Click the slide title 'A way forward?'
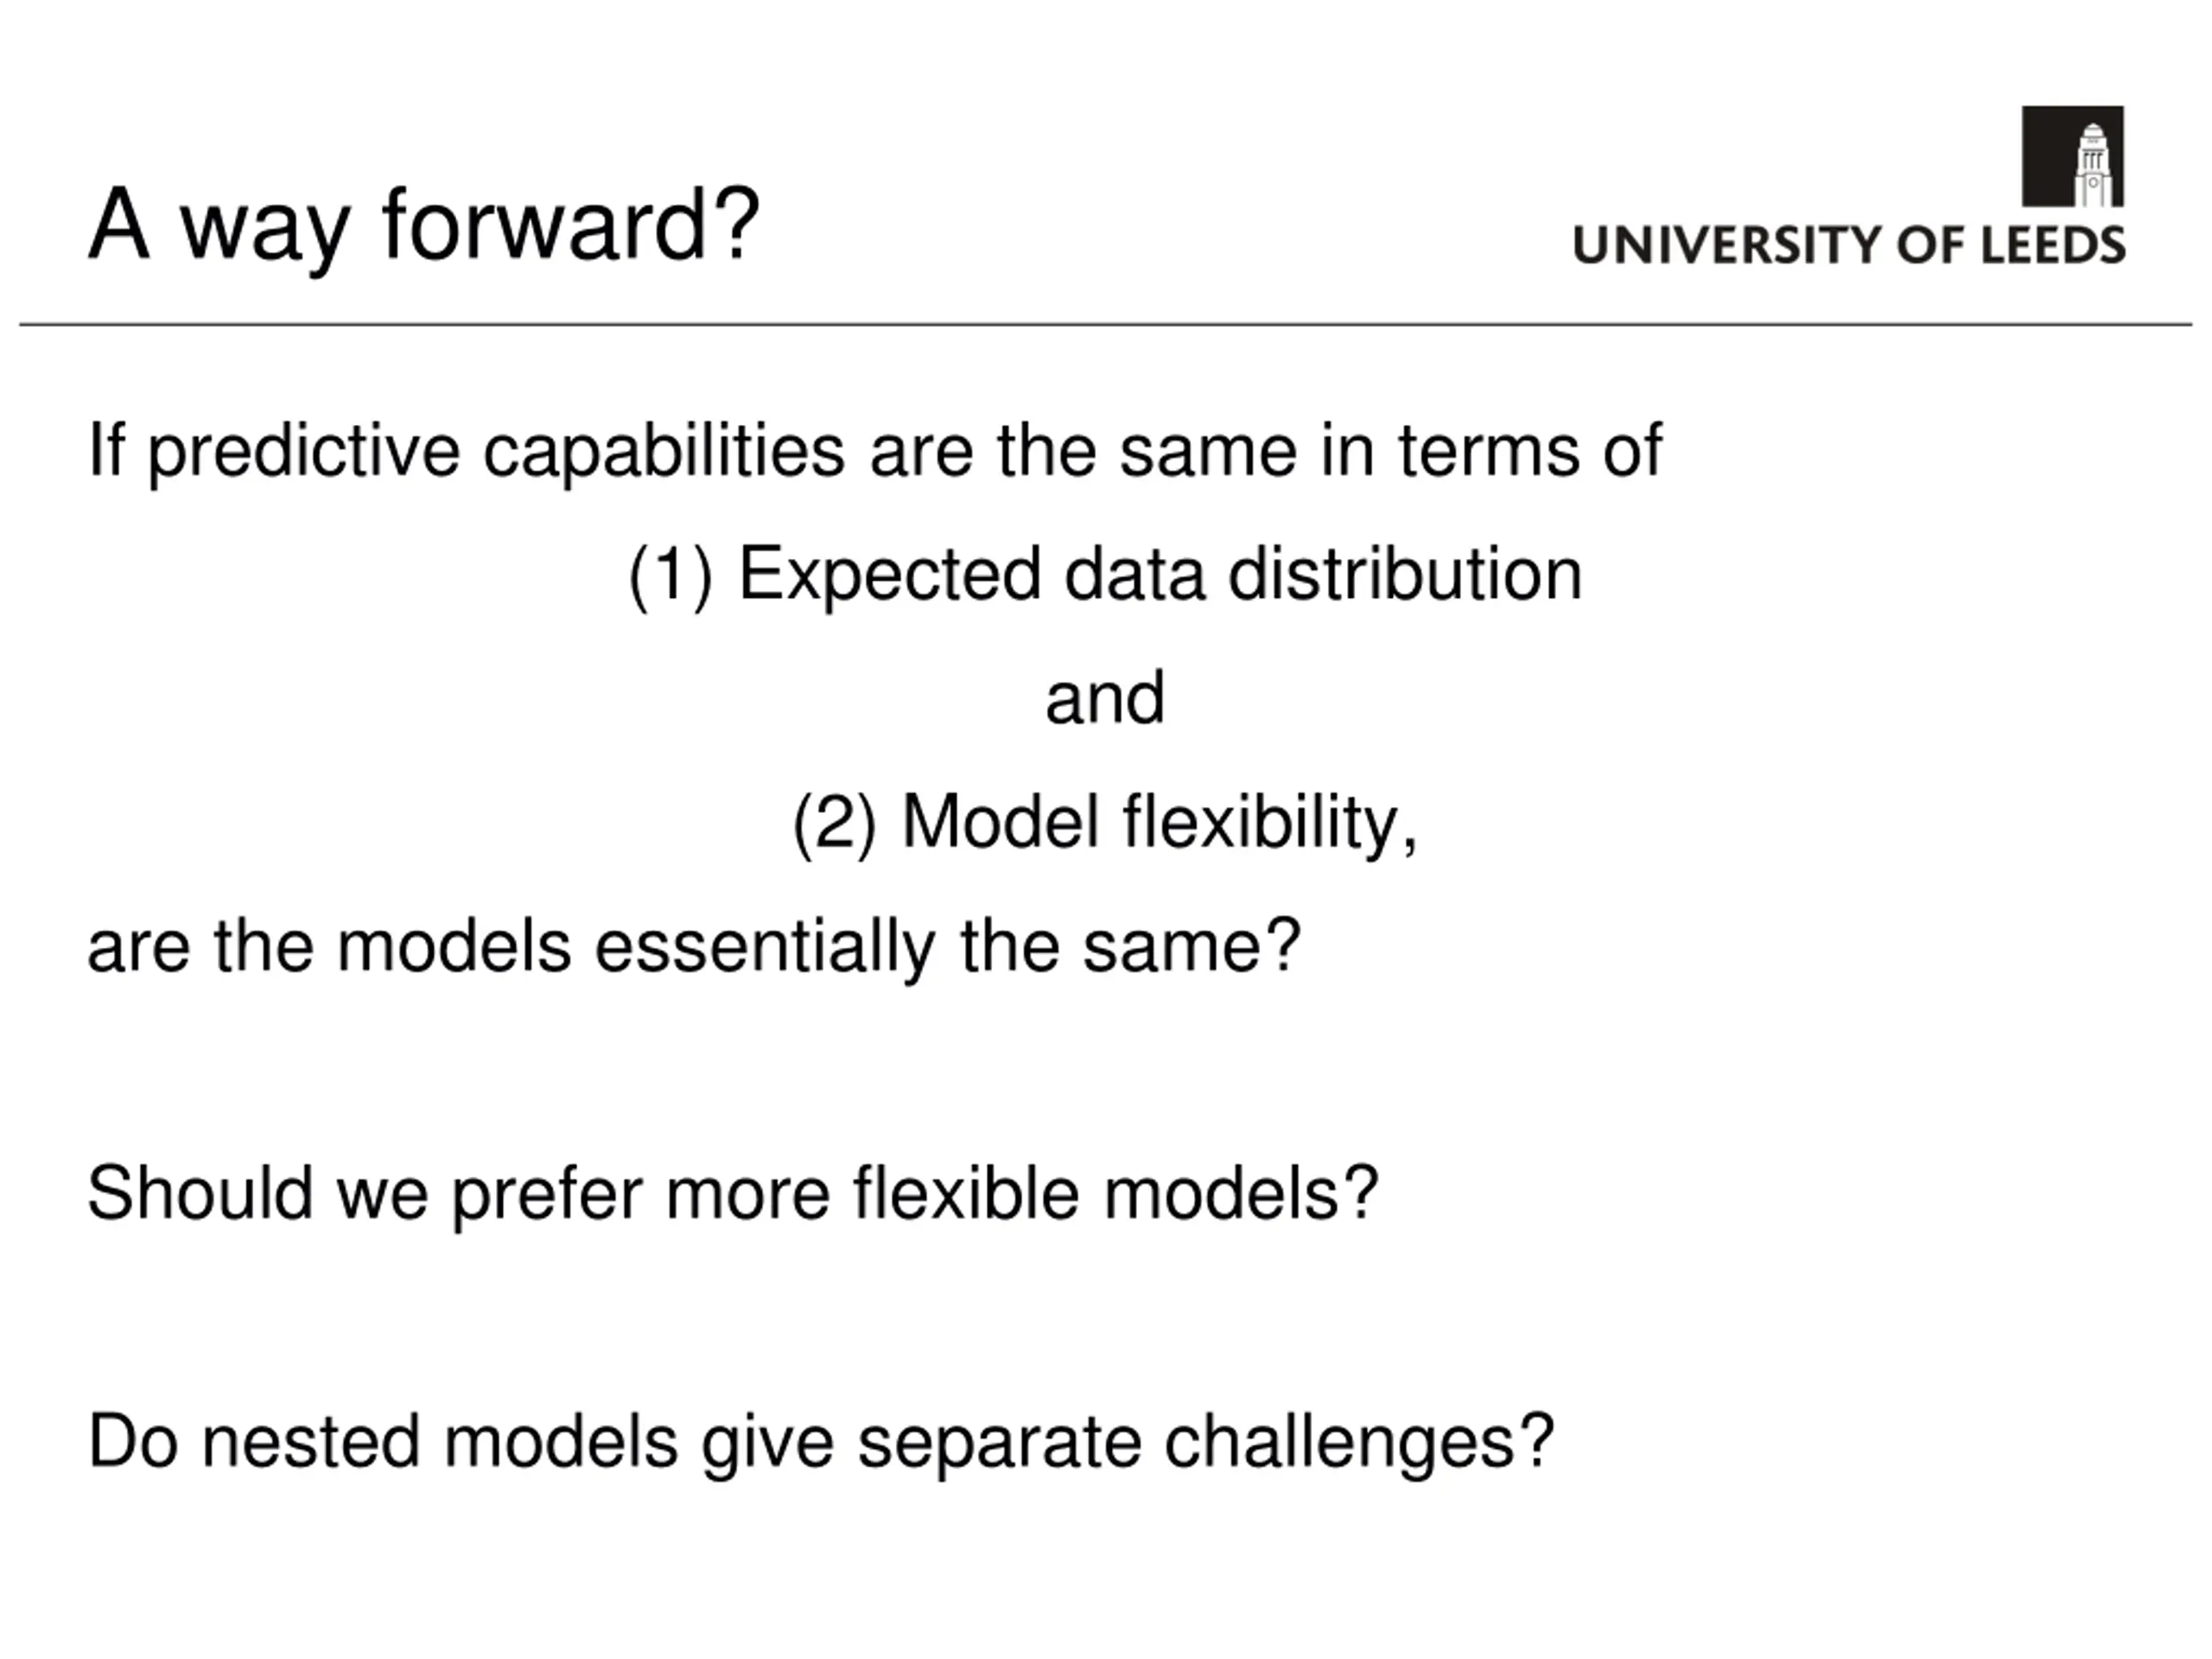 click(x=425, y=227)
